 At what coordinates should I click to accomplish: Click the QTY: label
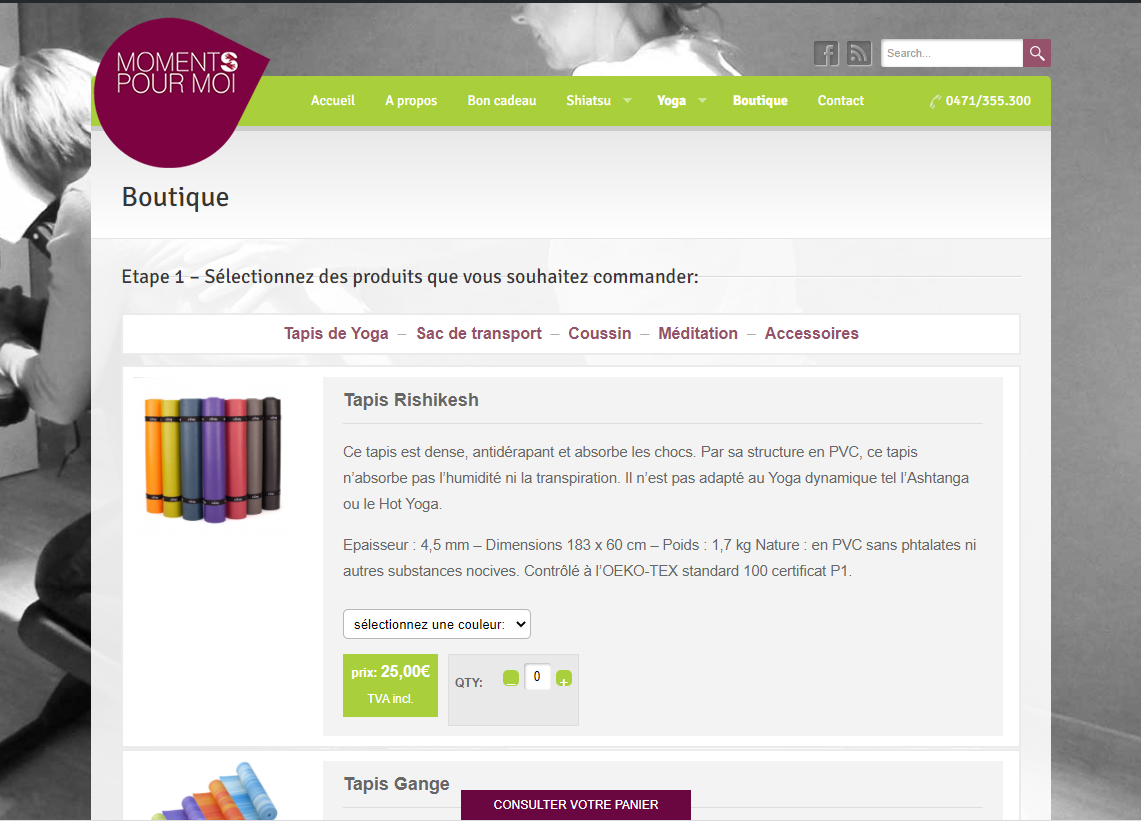(469, 683)
